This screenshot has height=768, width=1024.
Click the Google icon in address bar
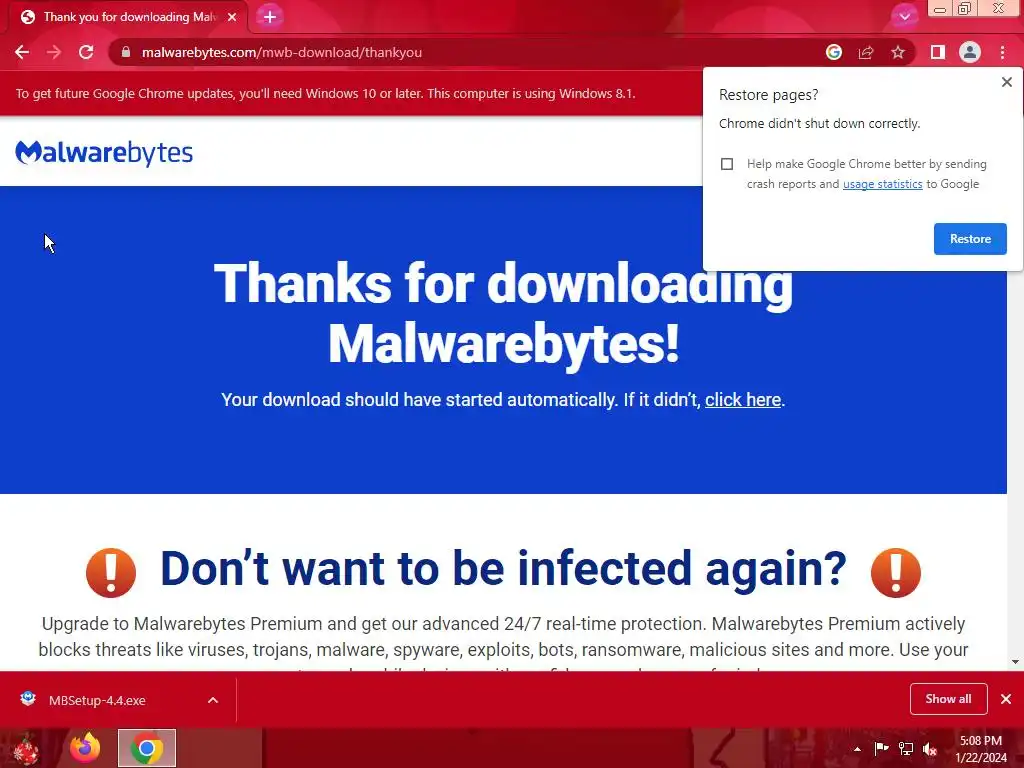834,52
